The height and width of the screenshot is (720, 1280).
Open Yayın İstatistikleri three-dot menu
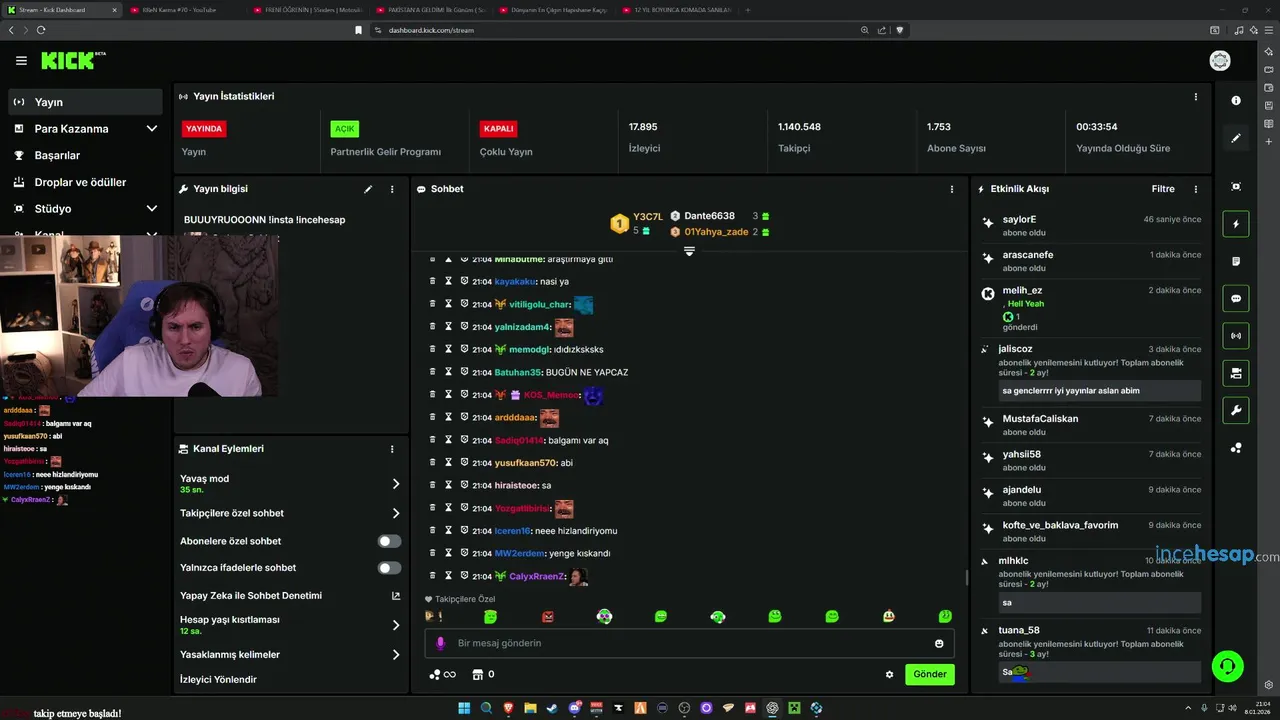click(1195, 97)
